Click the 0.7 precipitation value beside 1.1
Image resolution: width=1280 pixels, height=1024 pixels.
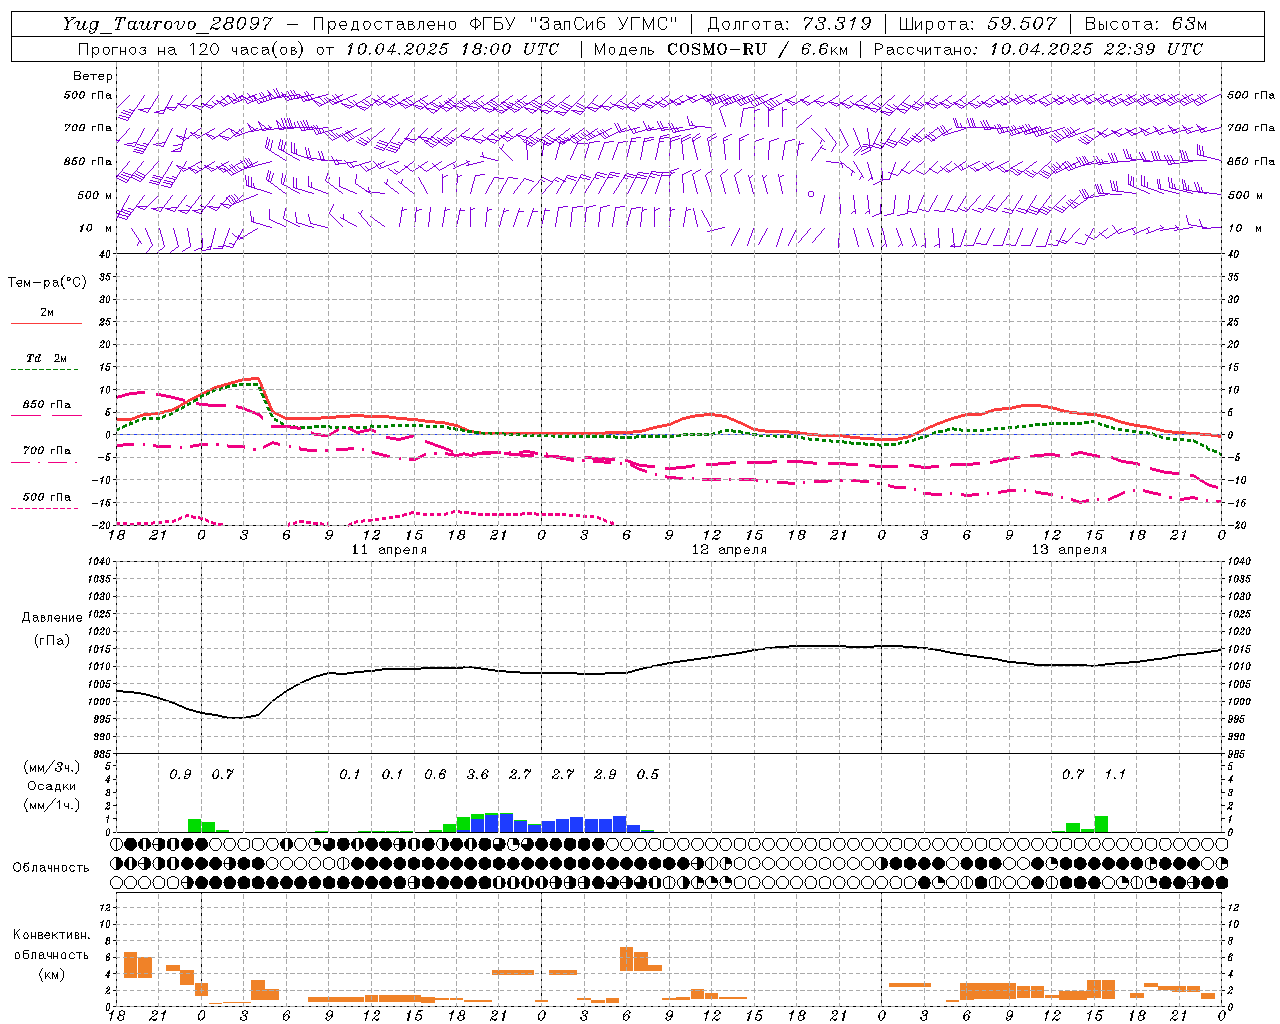[x=1073, y=775]
